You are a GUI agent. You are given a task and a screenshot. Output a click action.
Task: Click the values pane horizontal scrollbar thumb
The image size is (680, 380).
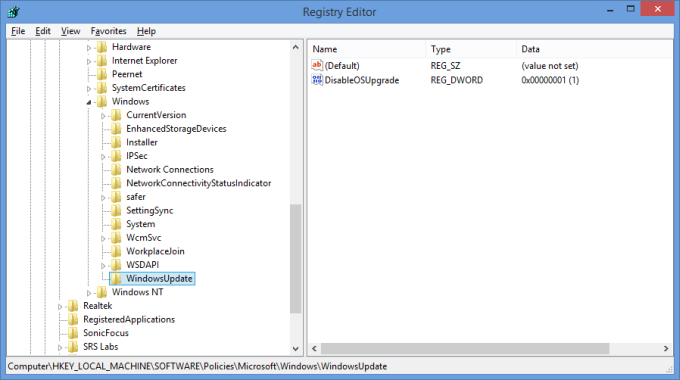click(x=465, y=348)
